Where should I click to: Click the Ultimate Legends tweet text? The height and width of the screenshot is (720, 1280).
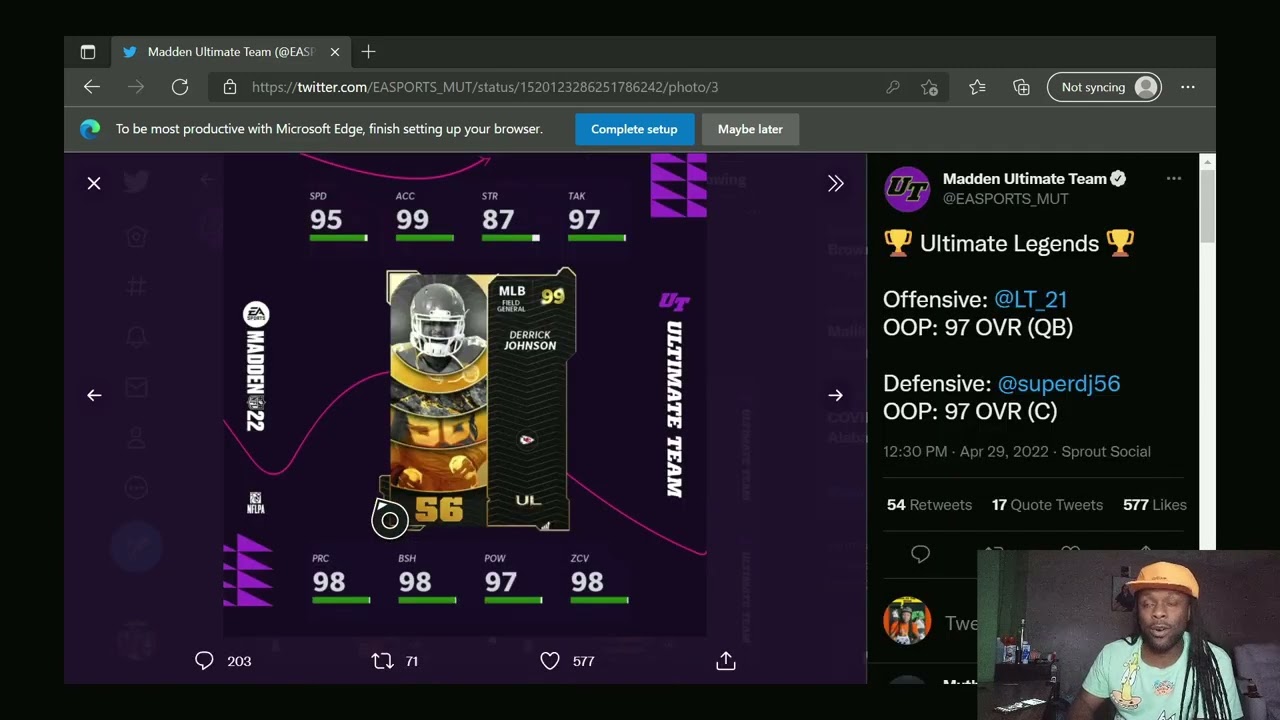(1009, 243)
